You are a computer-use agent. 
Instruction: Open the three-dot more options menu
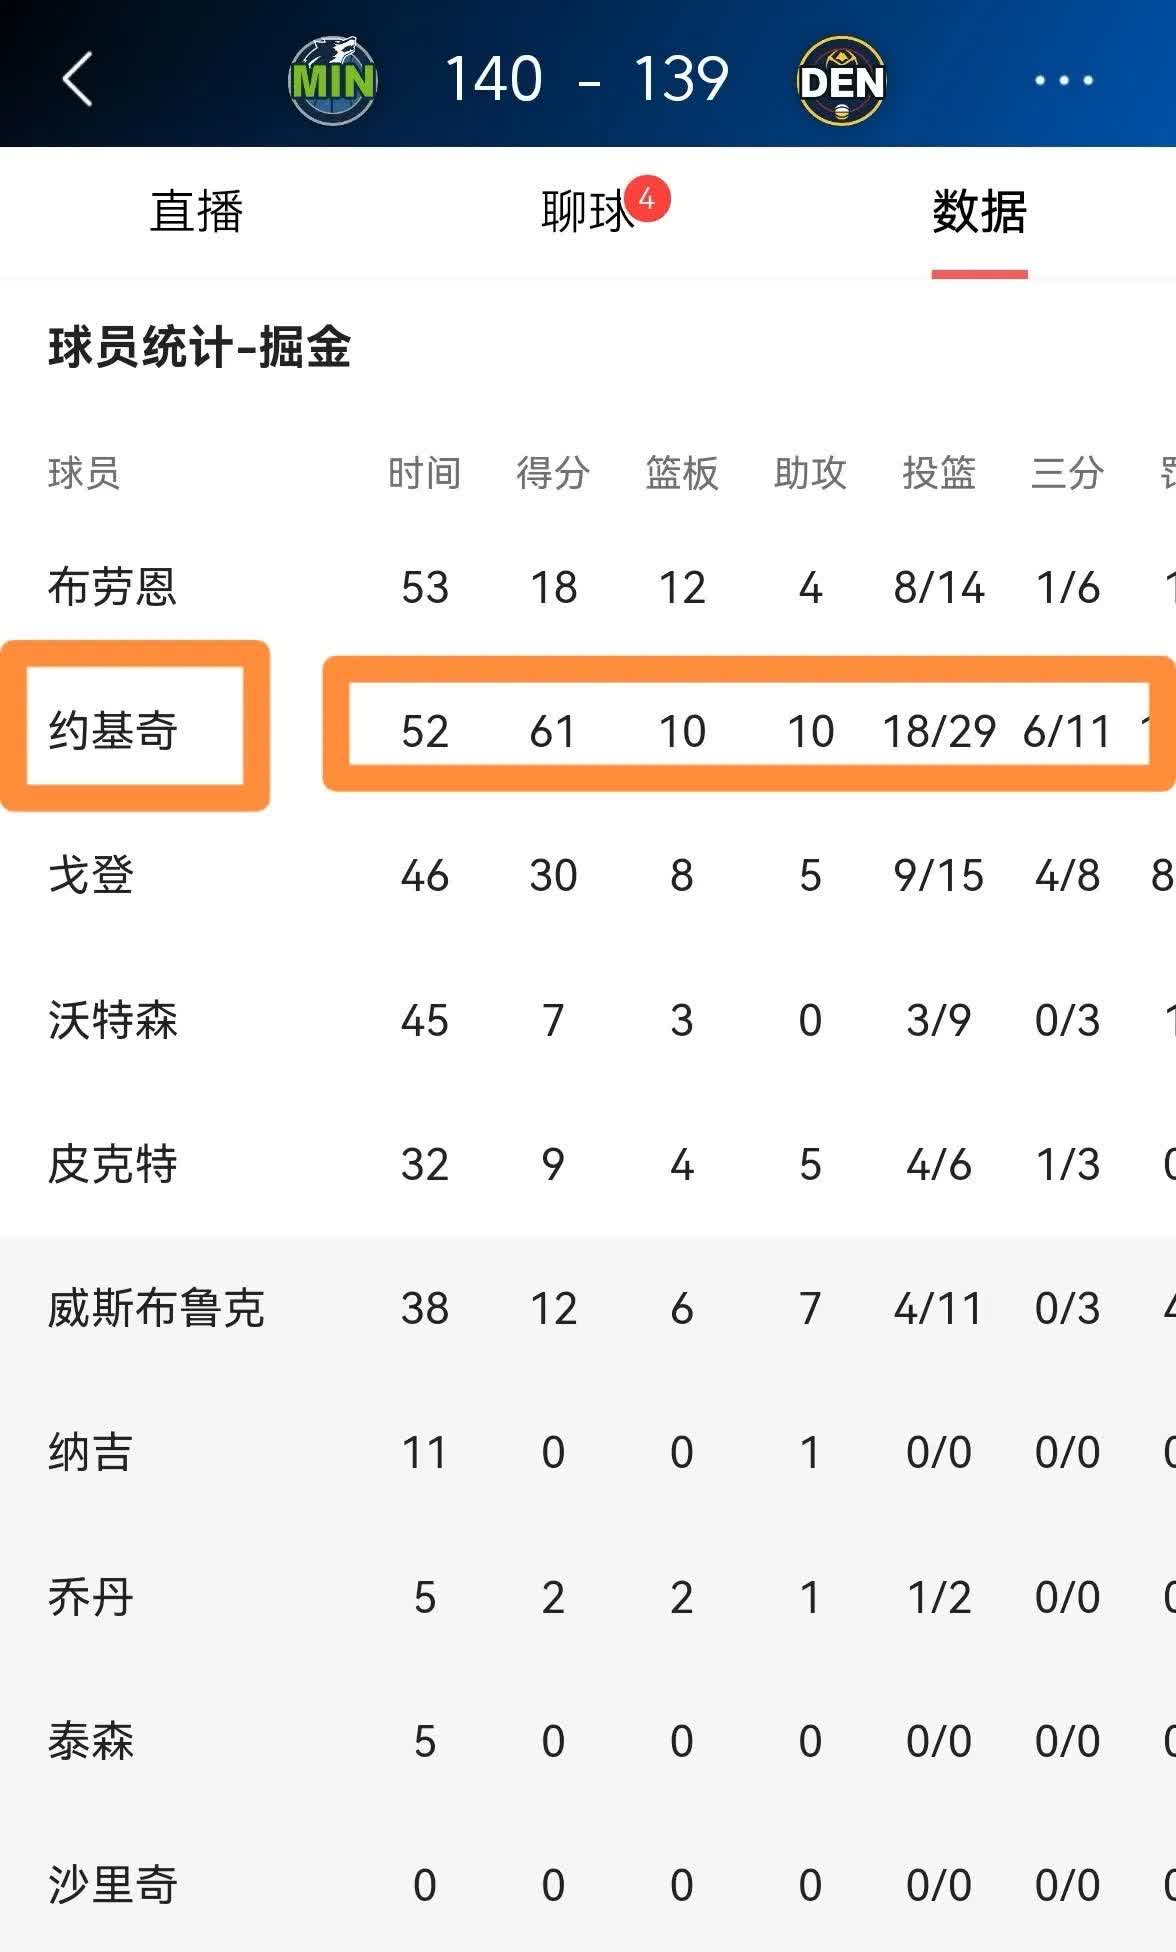1064,80
